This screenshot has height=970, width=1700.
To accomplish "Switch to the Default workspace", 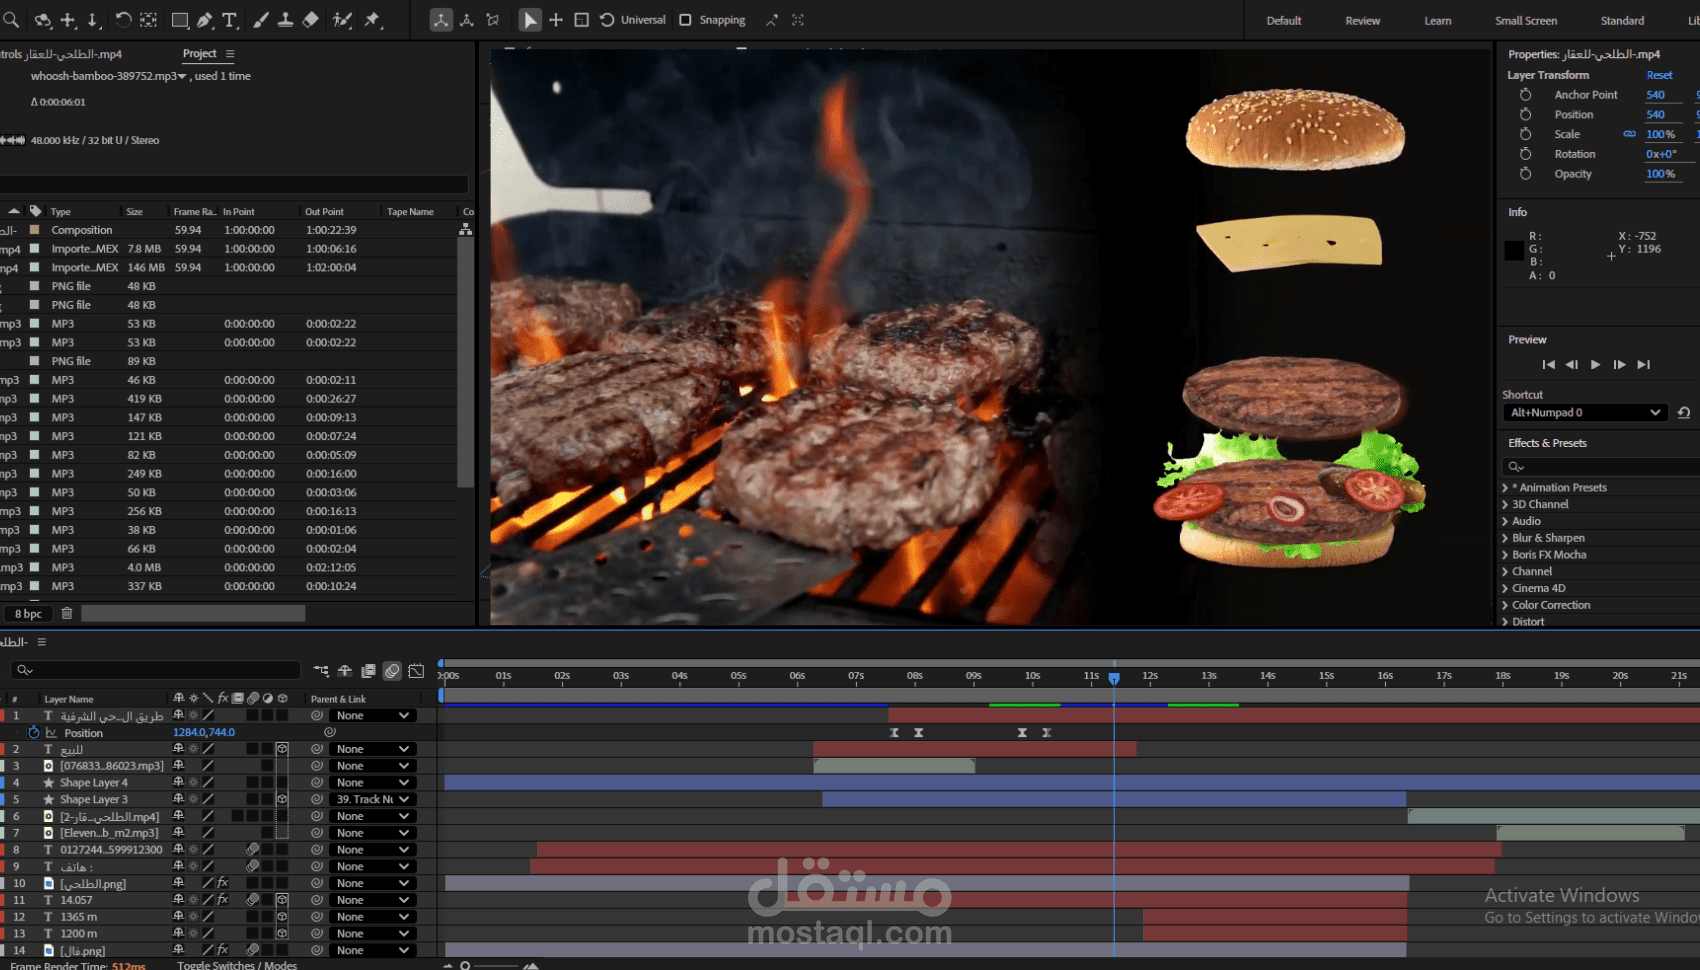I will pos(1284,21).
